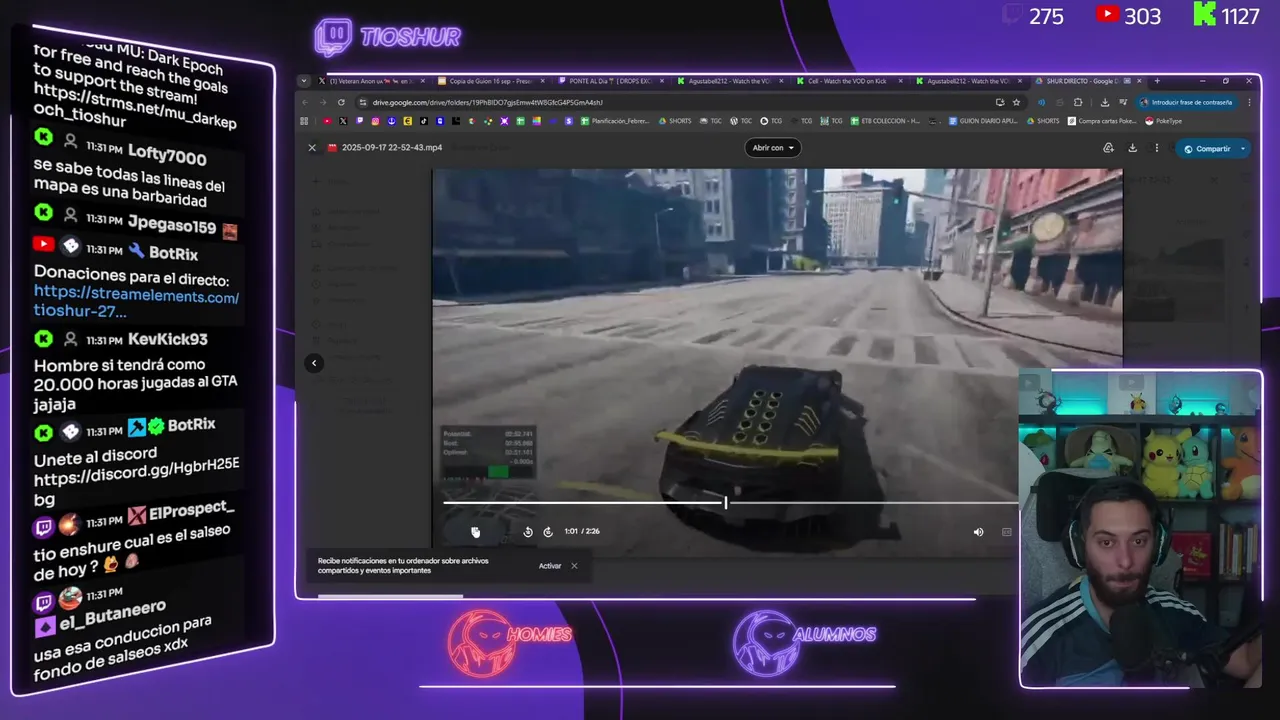The height and width of the screenshot is (720, 1280).
Task: Open Instagram bookmark icon
Action: (375, 121)
